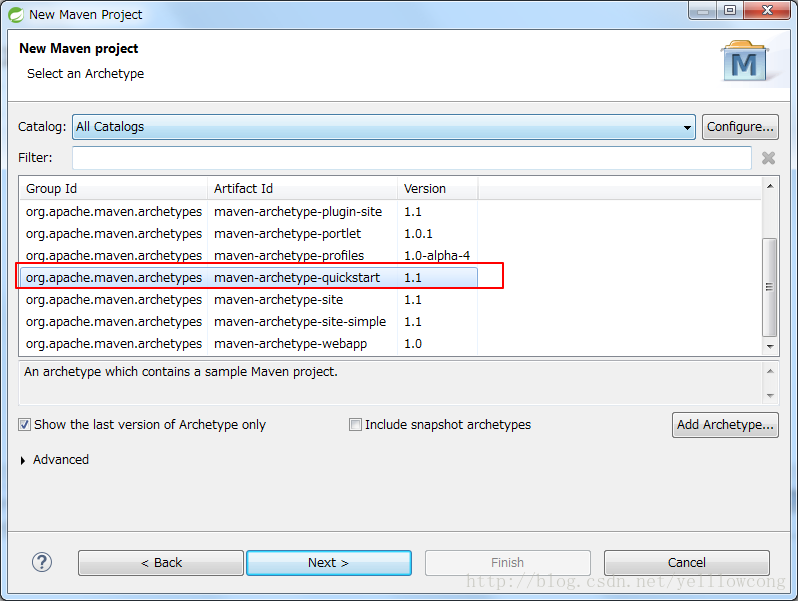Toggle Show the last version of Archetype only
The height and width of the screenshot is (601, 798).
(24, 424)
